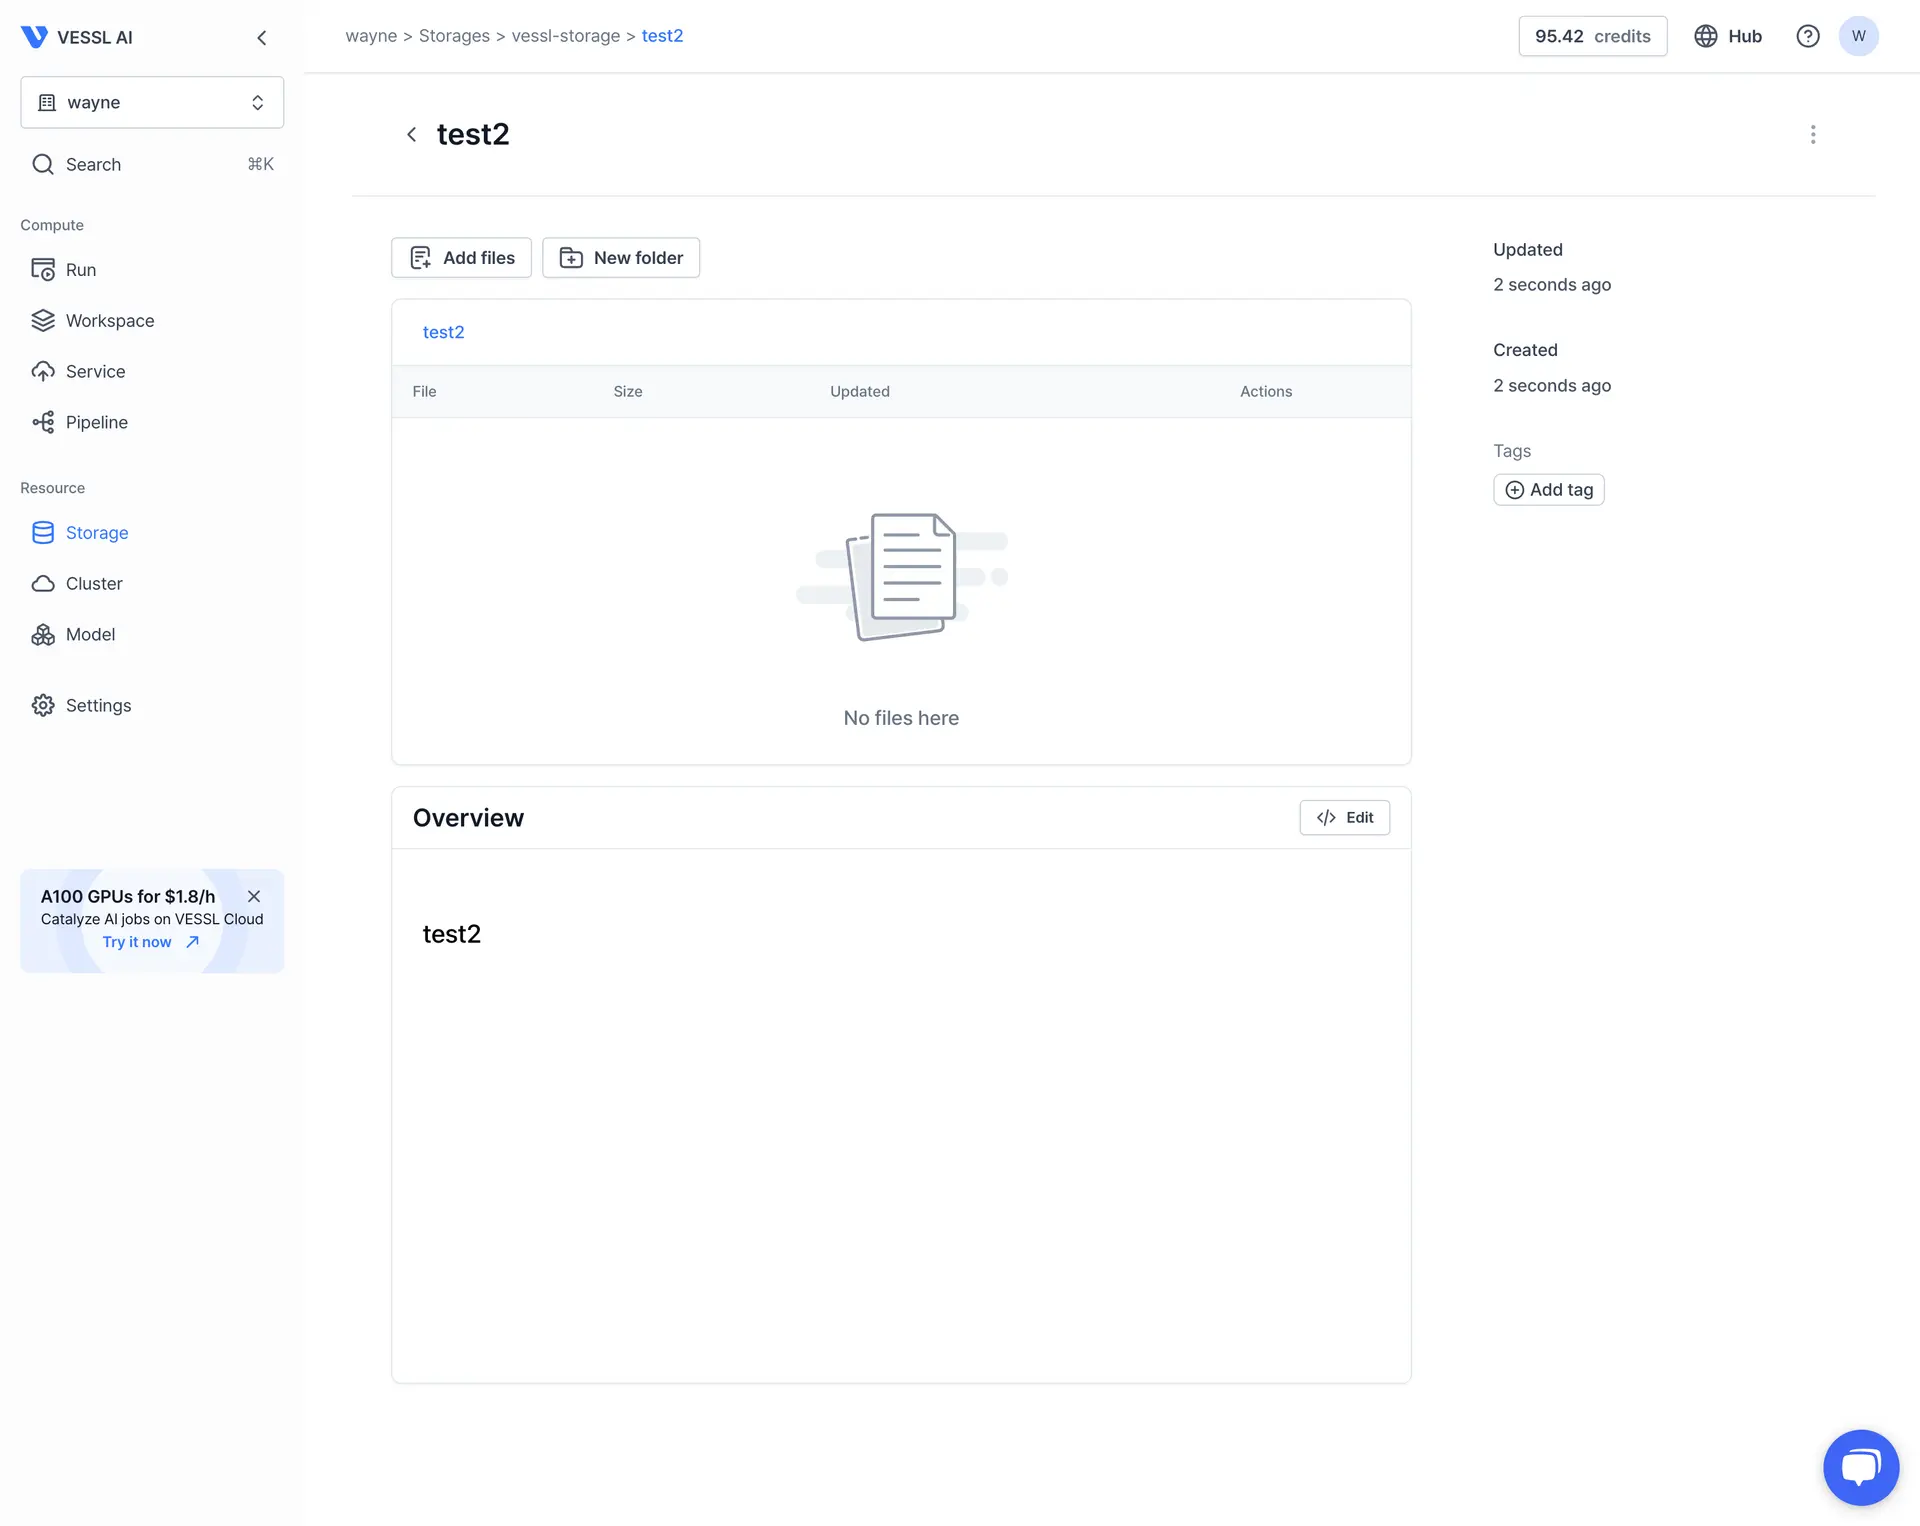Dismiss the A100 GPUs promo banner
Image resolution: width=1920 pixels, height=1526 pixels.
point(254,897)
